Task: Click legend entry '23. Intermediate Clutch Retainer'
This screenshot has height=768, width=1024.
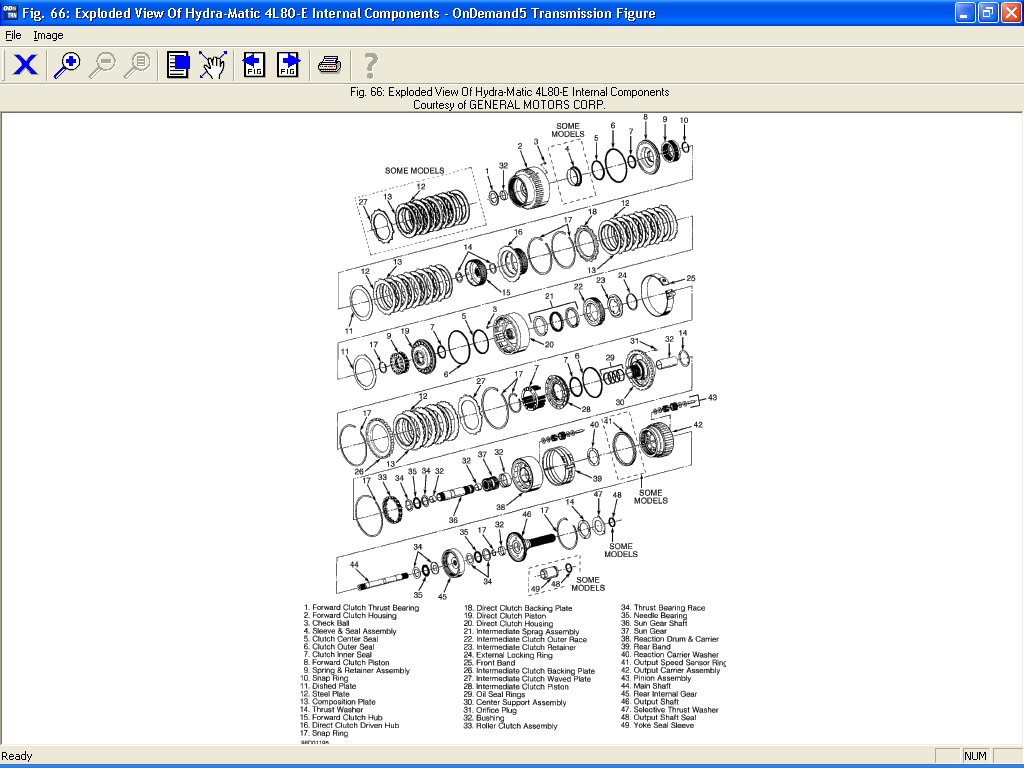Action: [520, 647]
